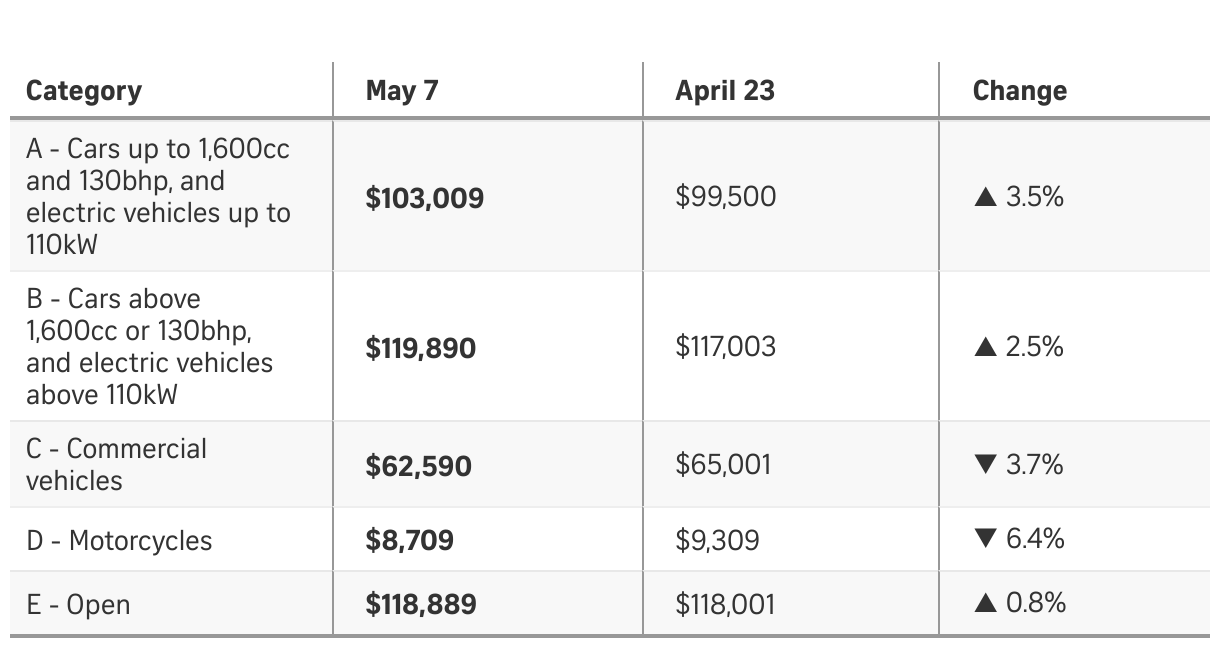Click the up arrow beside 2.5%
Viewport: 1220px width, 648px height.
[985, 347]
